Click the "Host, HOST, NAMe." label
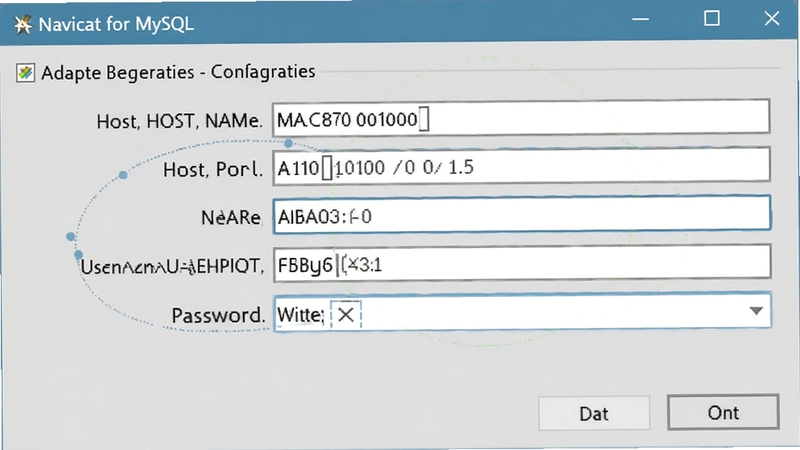The height and width of the screenshot is (450, 800). click(179, 121)
